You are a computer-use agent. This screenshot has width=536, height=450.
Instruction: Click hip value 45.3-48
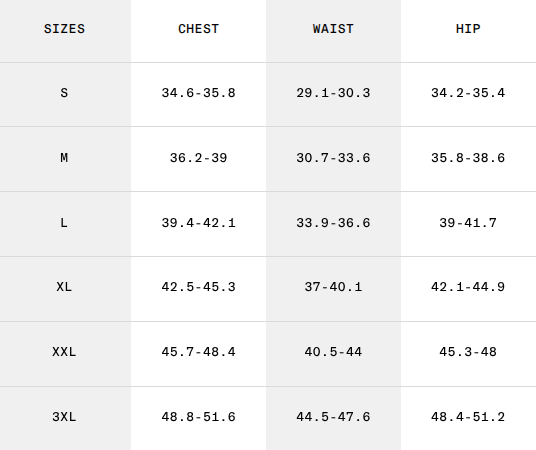(468, 352)
